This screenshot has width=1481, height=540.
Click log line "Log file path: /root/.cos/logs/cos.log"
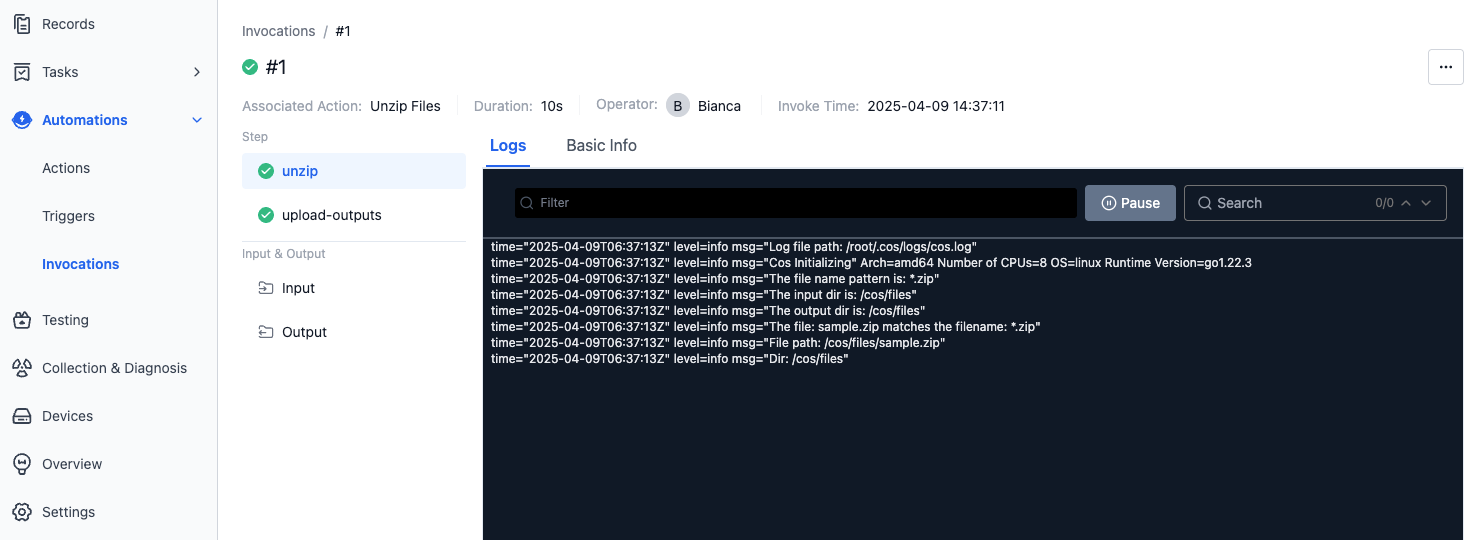(734, 246)
